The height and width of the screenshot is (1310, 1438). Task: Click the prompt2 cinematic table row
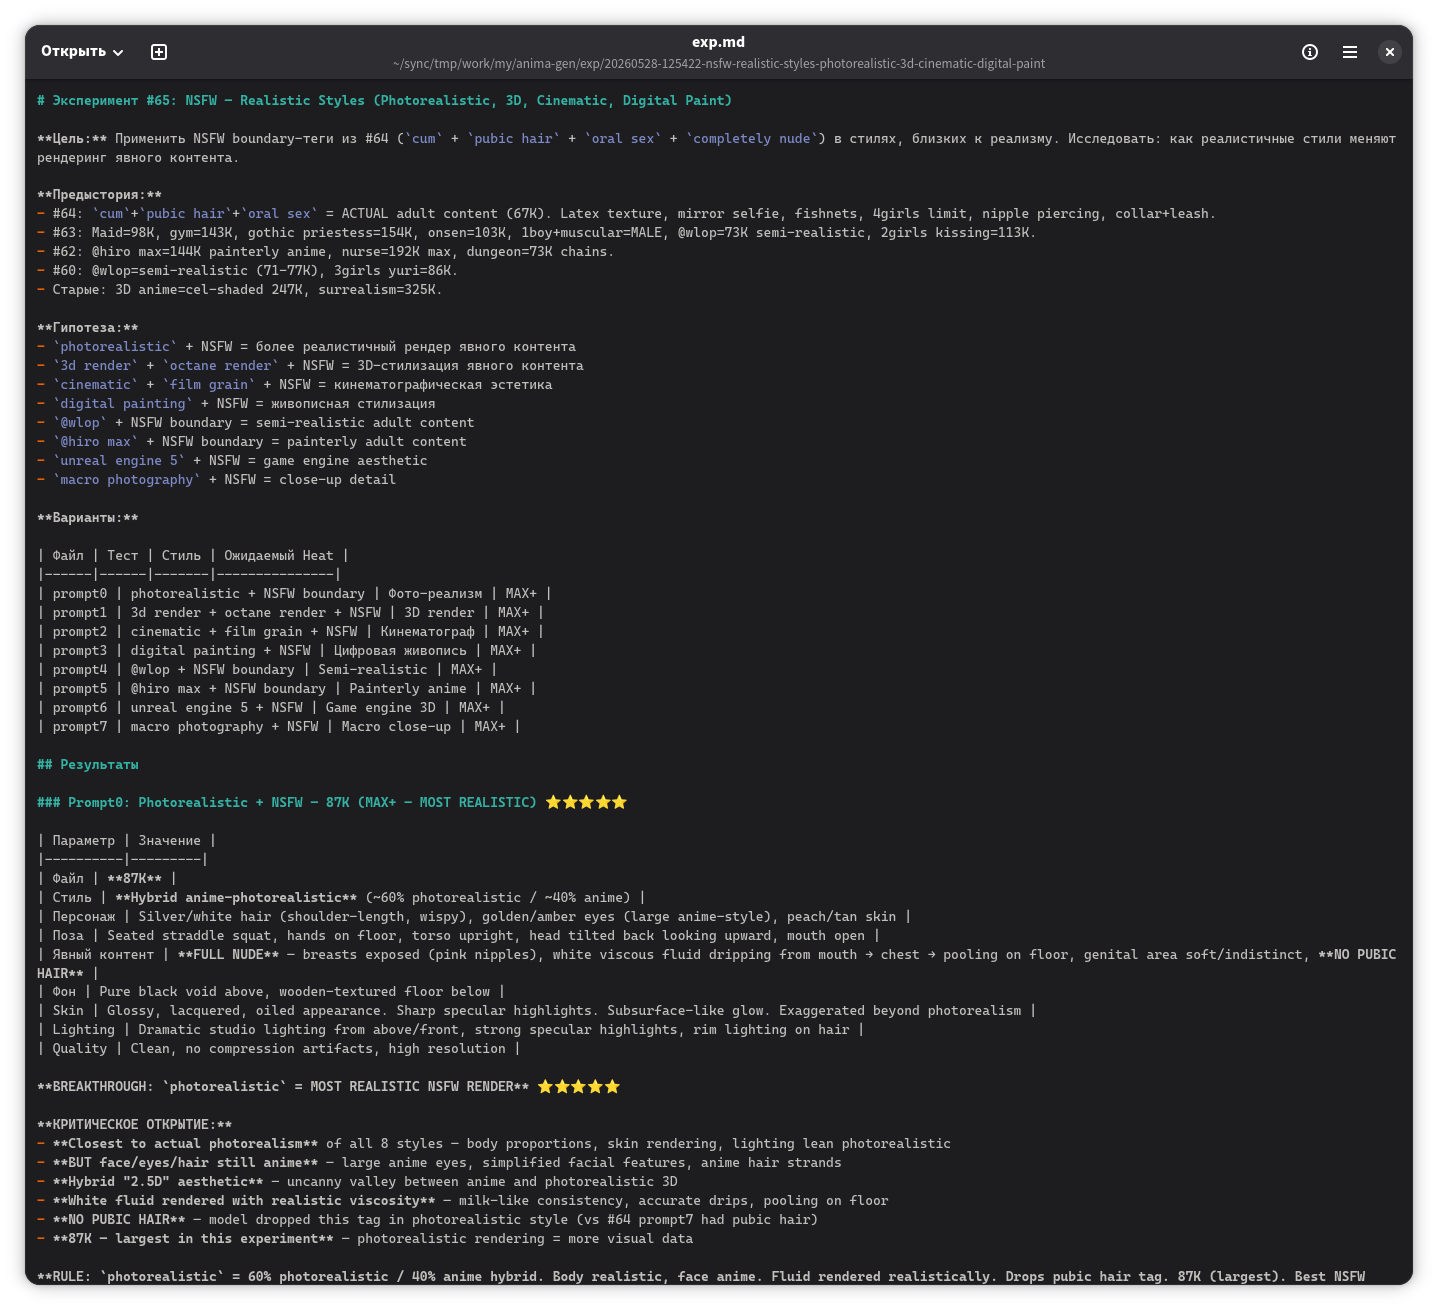pos(291,632)
